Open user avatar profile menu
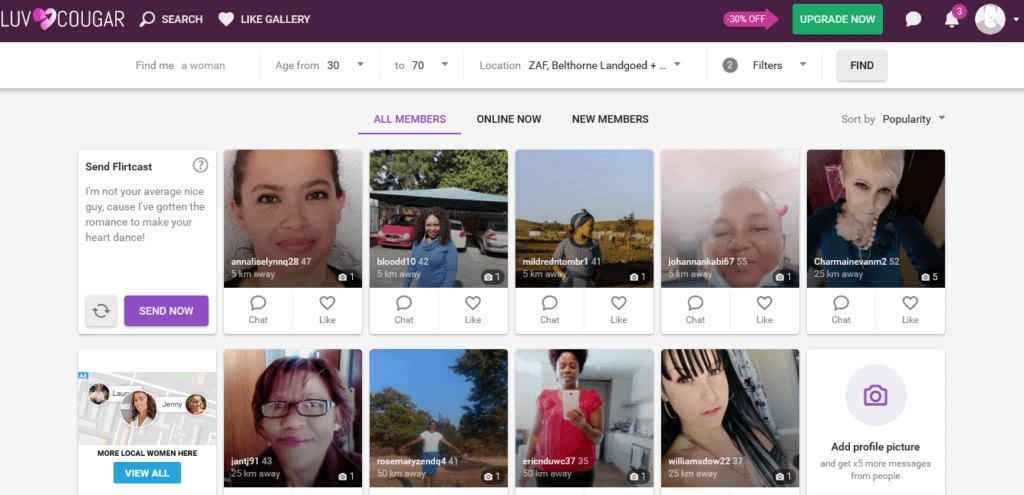1024x495 pixels. (989, 19)
